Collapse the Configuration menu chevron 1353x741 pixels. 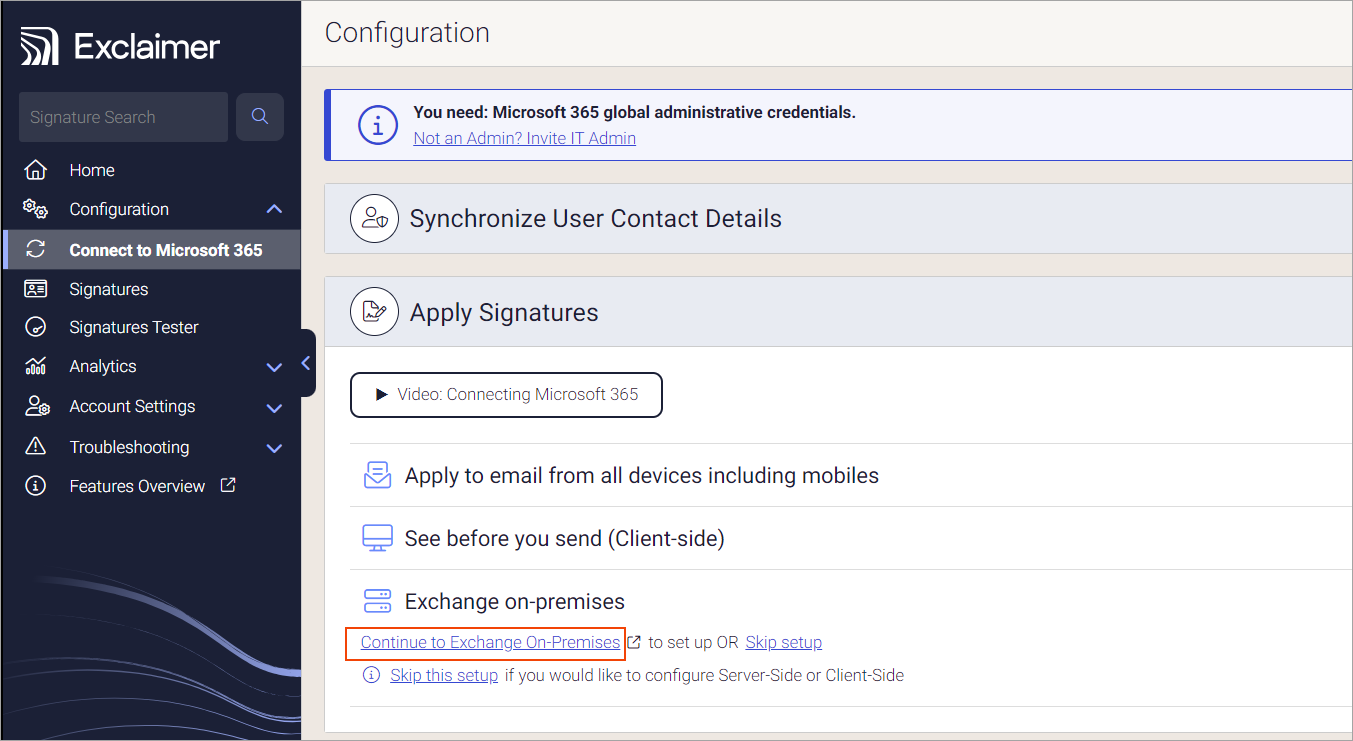(x=274, y=209)
